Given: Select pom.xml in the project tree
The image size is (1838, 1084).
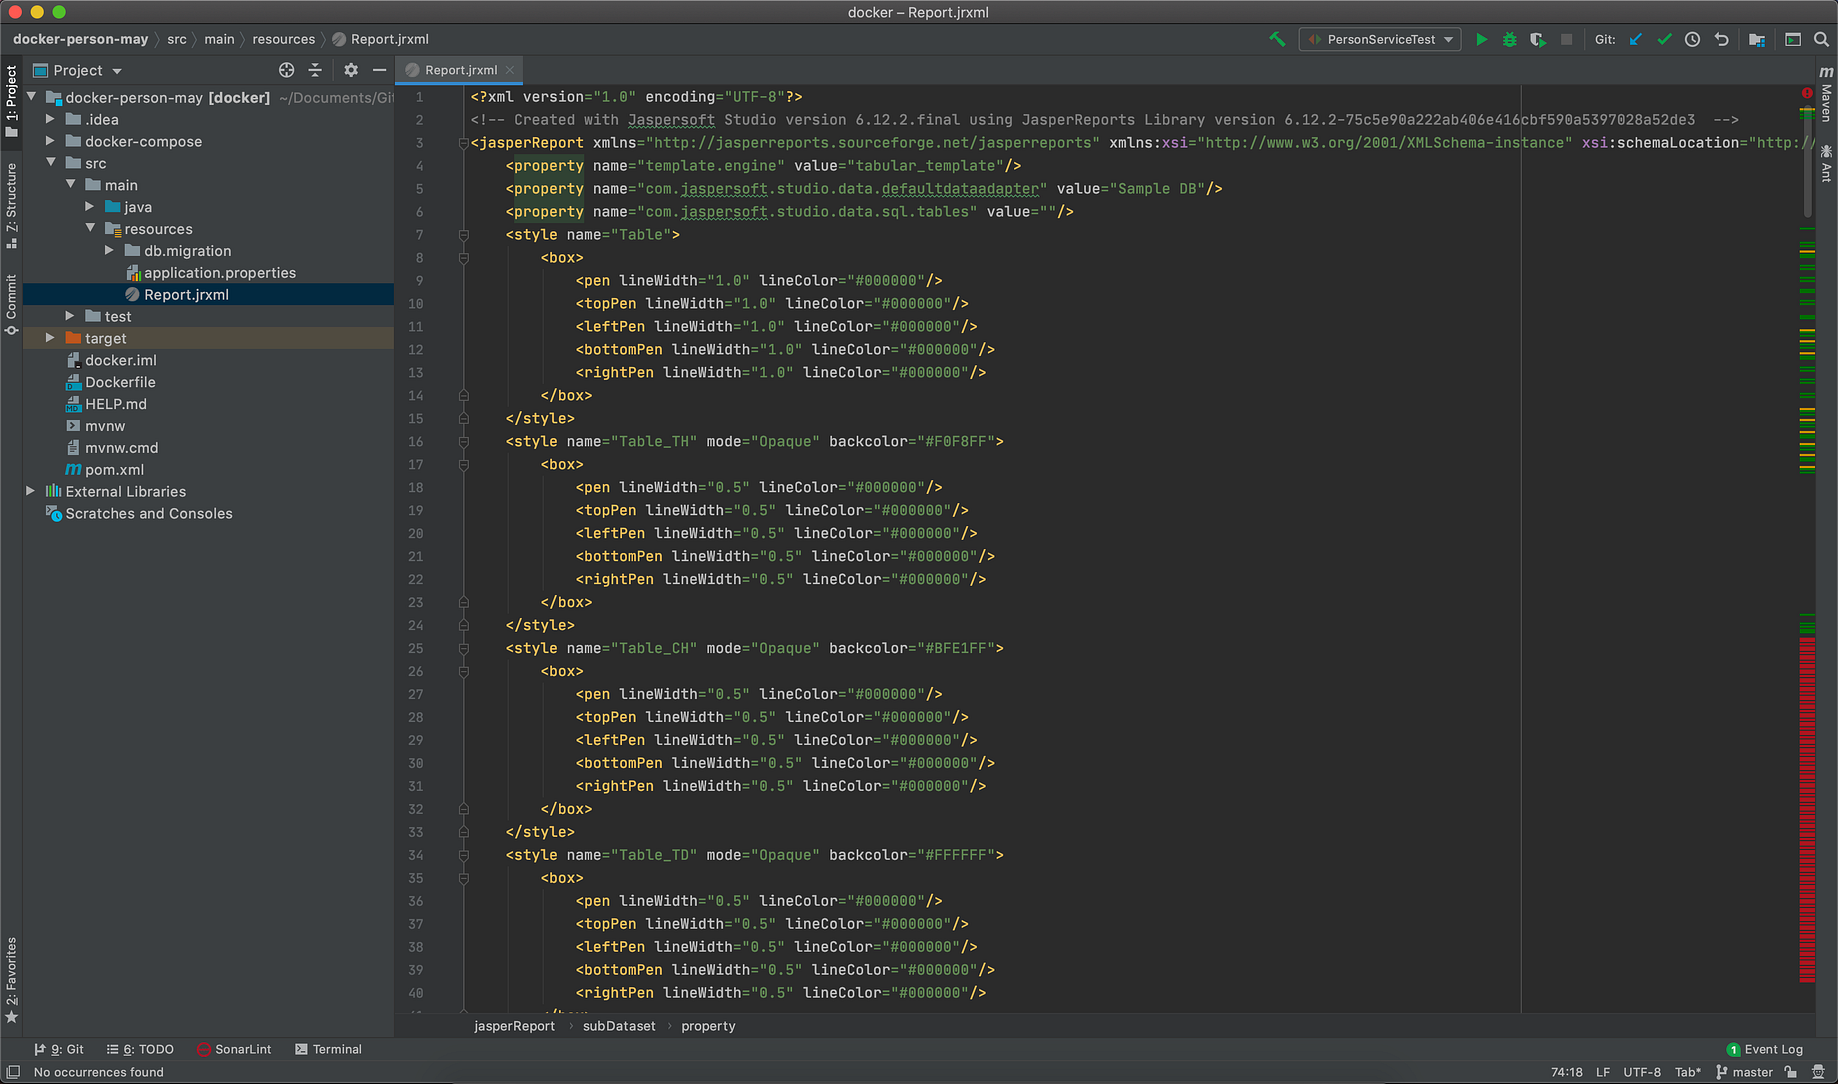Looking at the screenshot, I should [114, 470].
